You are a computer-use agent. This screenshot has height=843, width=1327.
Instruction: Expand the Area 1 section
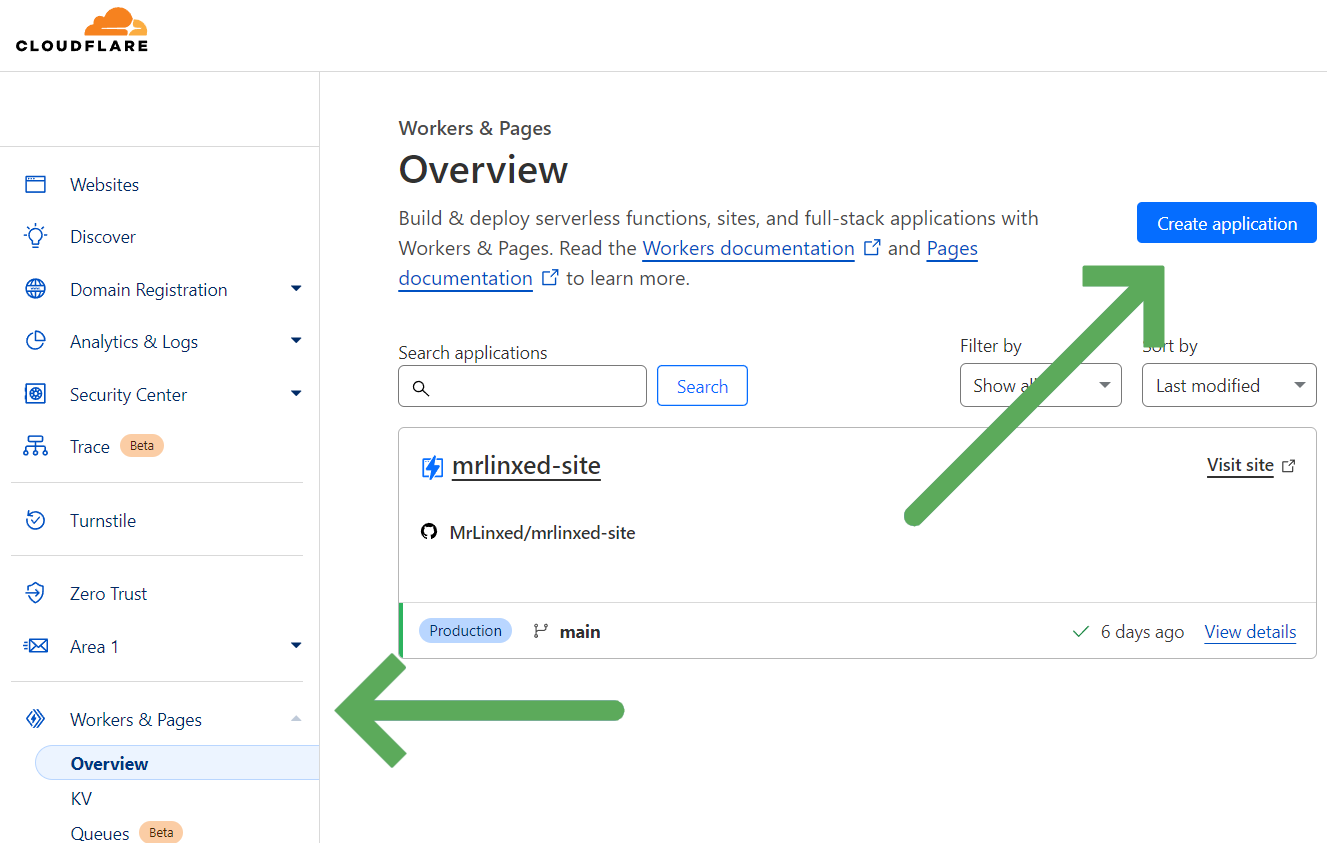pyautogui.click(x=296, y=646)
